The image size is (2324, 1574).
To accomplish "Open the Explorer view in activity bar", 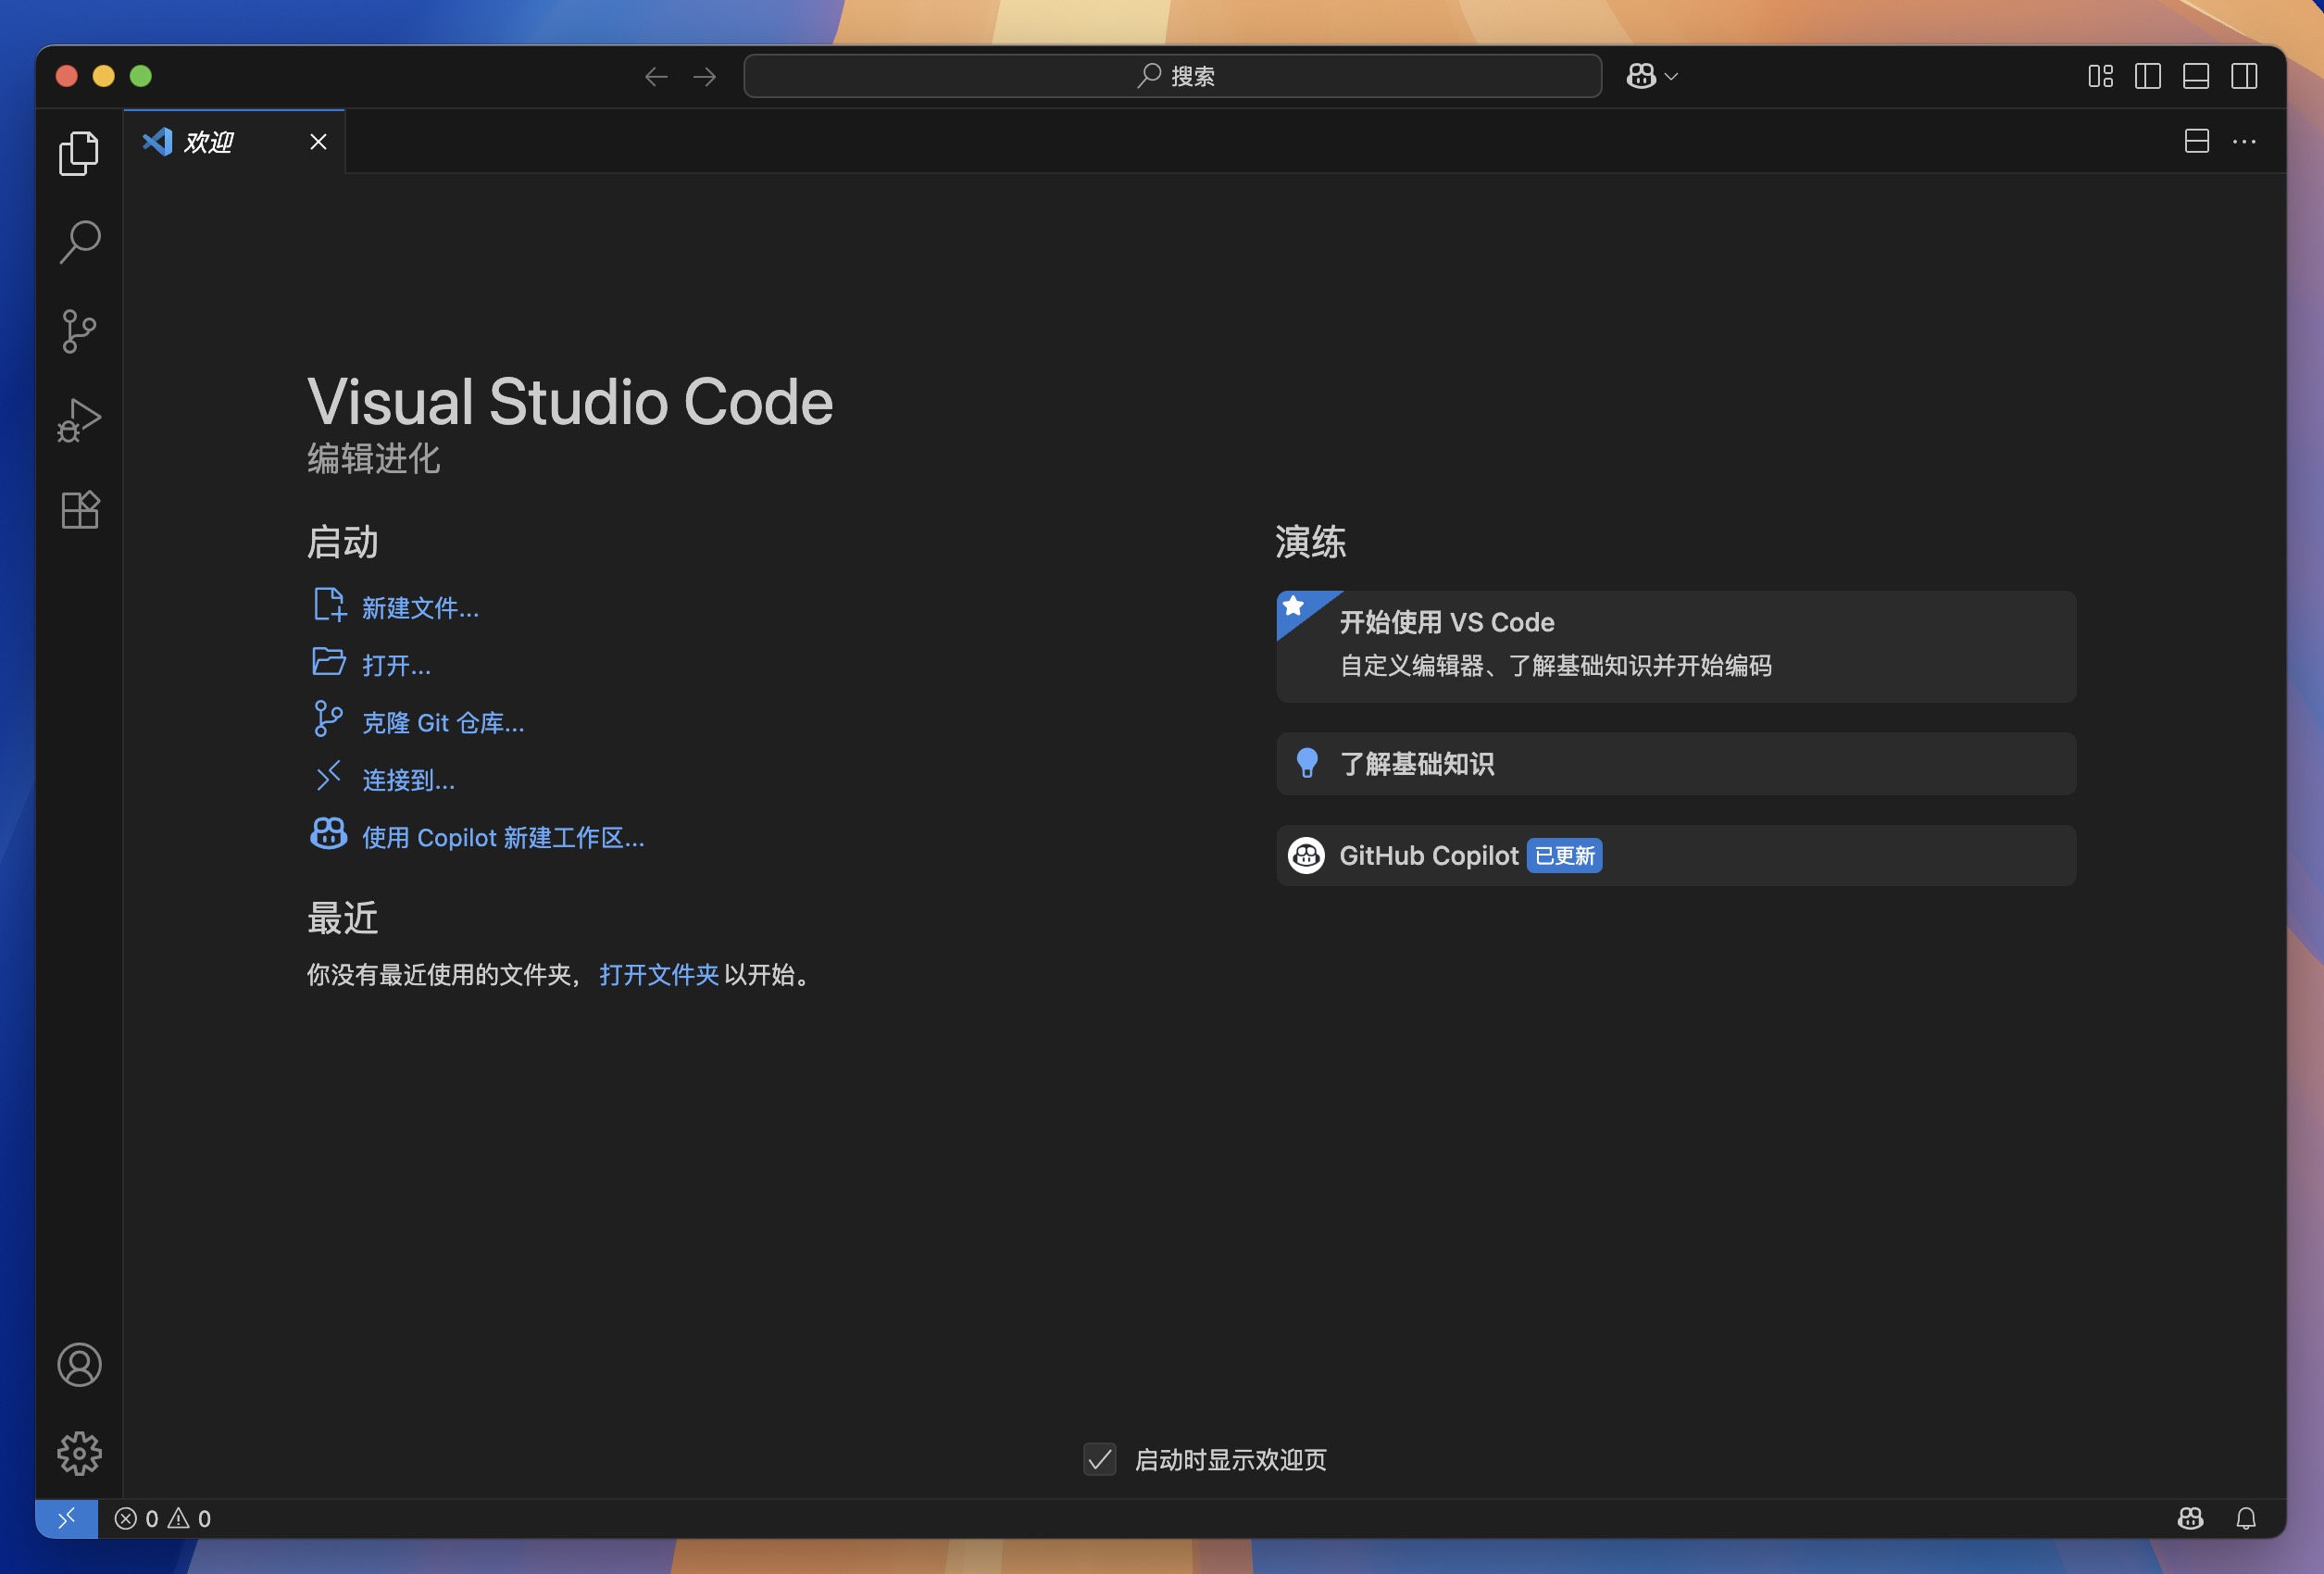I will (x=79, y=153).
